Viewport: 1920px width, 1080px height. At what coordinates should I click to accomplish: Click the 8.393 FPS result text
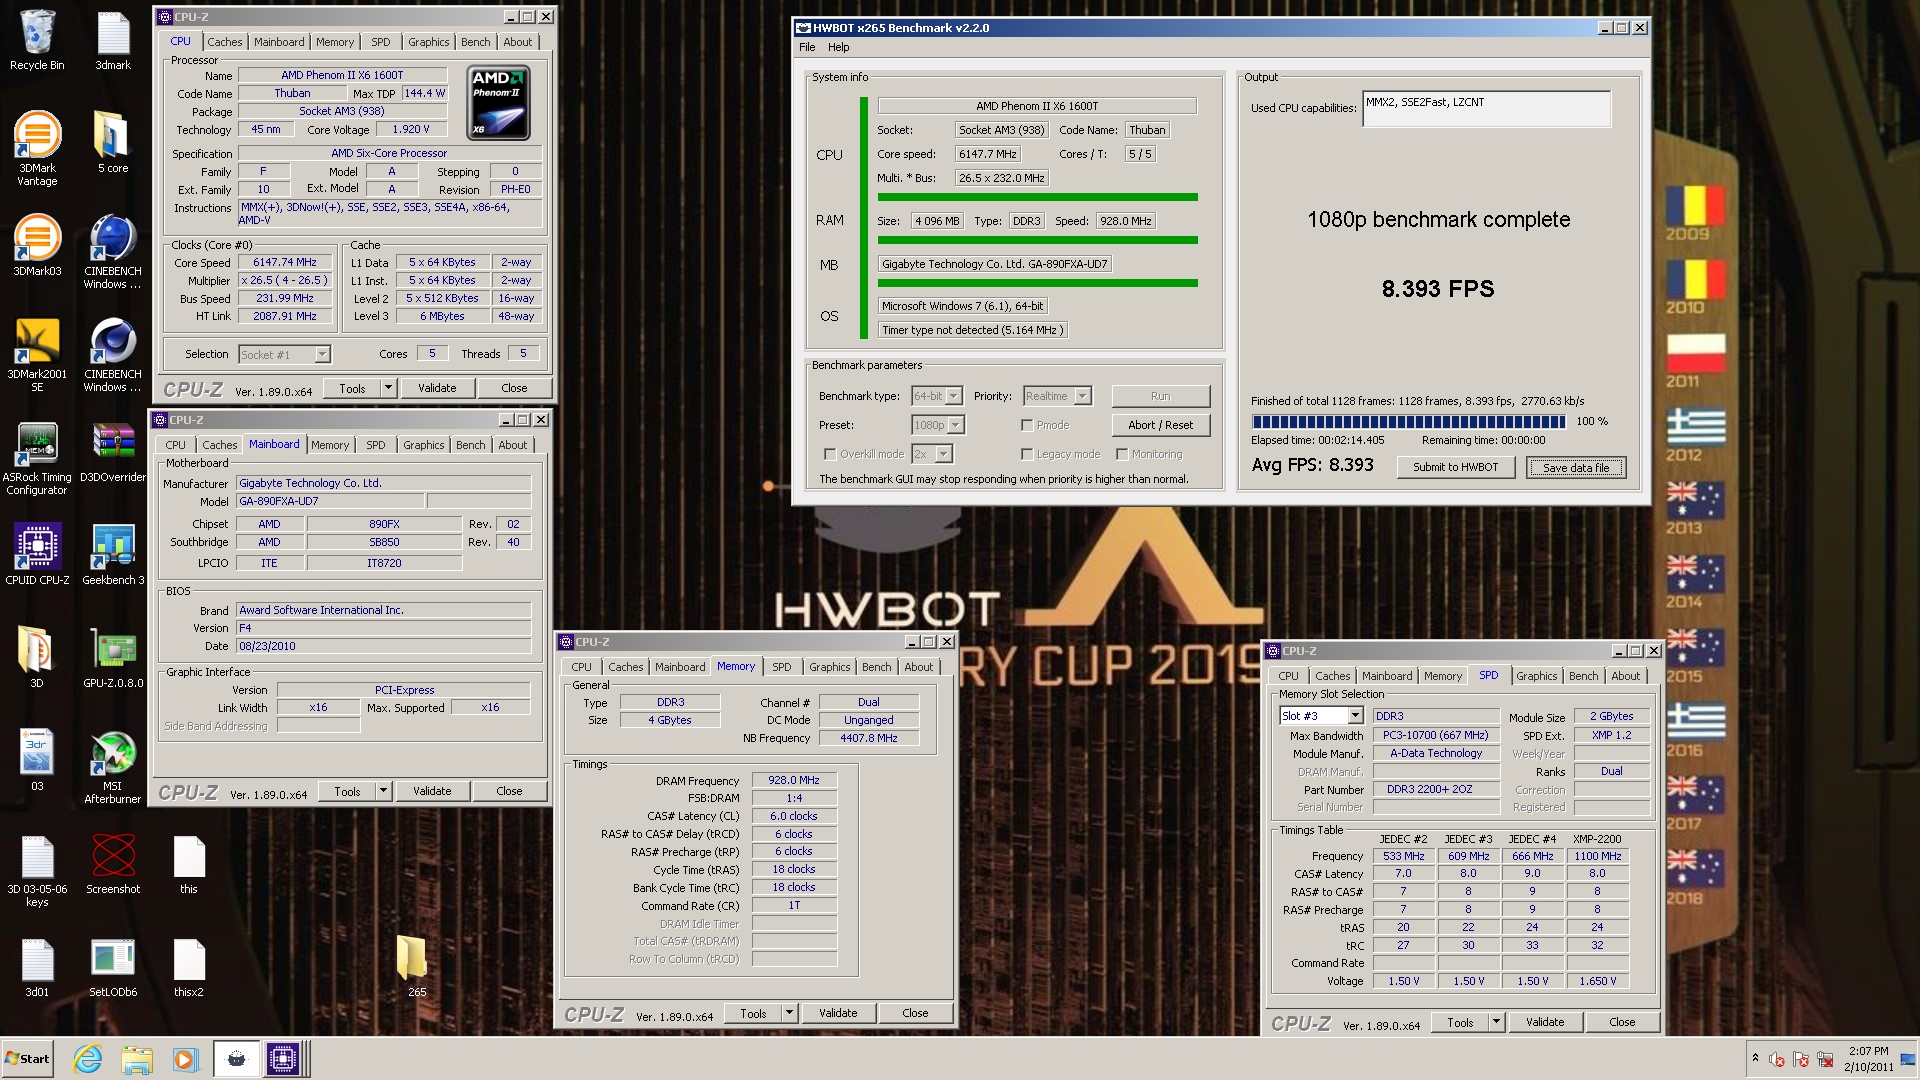[x=1438, y=289]
